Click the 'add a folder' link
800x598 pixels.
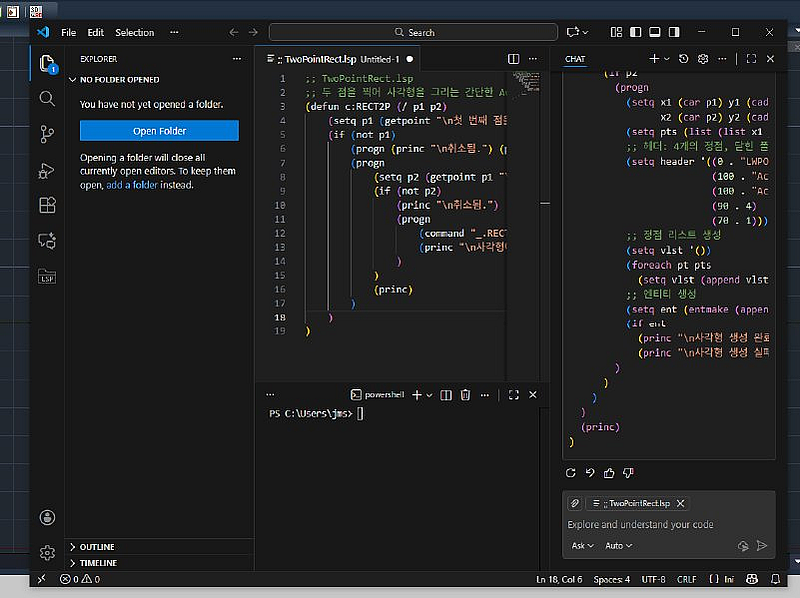[x=132, y=185]
